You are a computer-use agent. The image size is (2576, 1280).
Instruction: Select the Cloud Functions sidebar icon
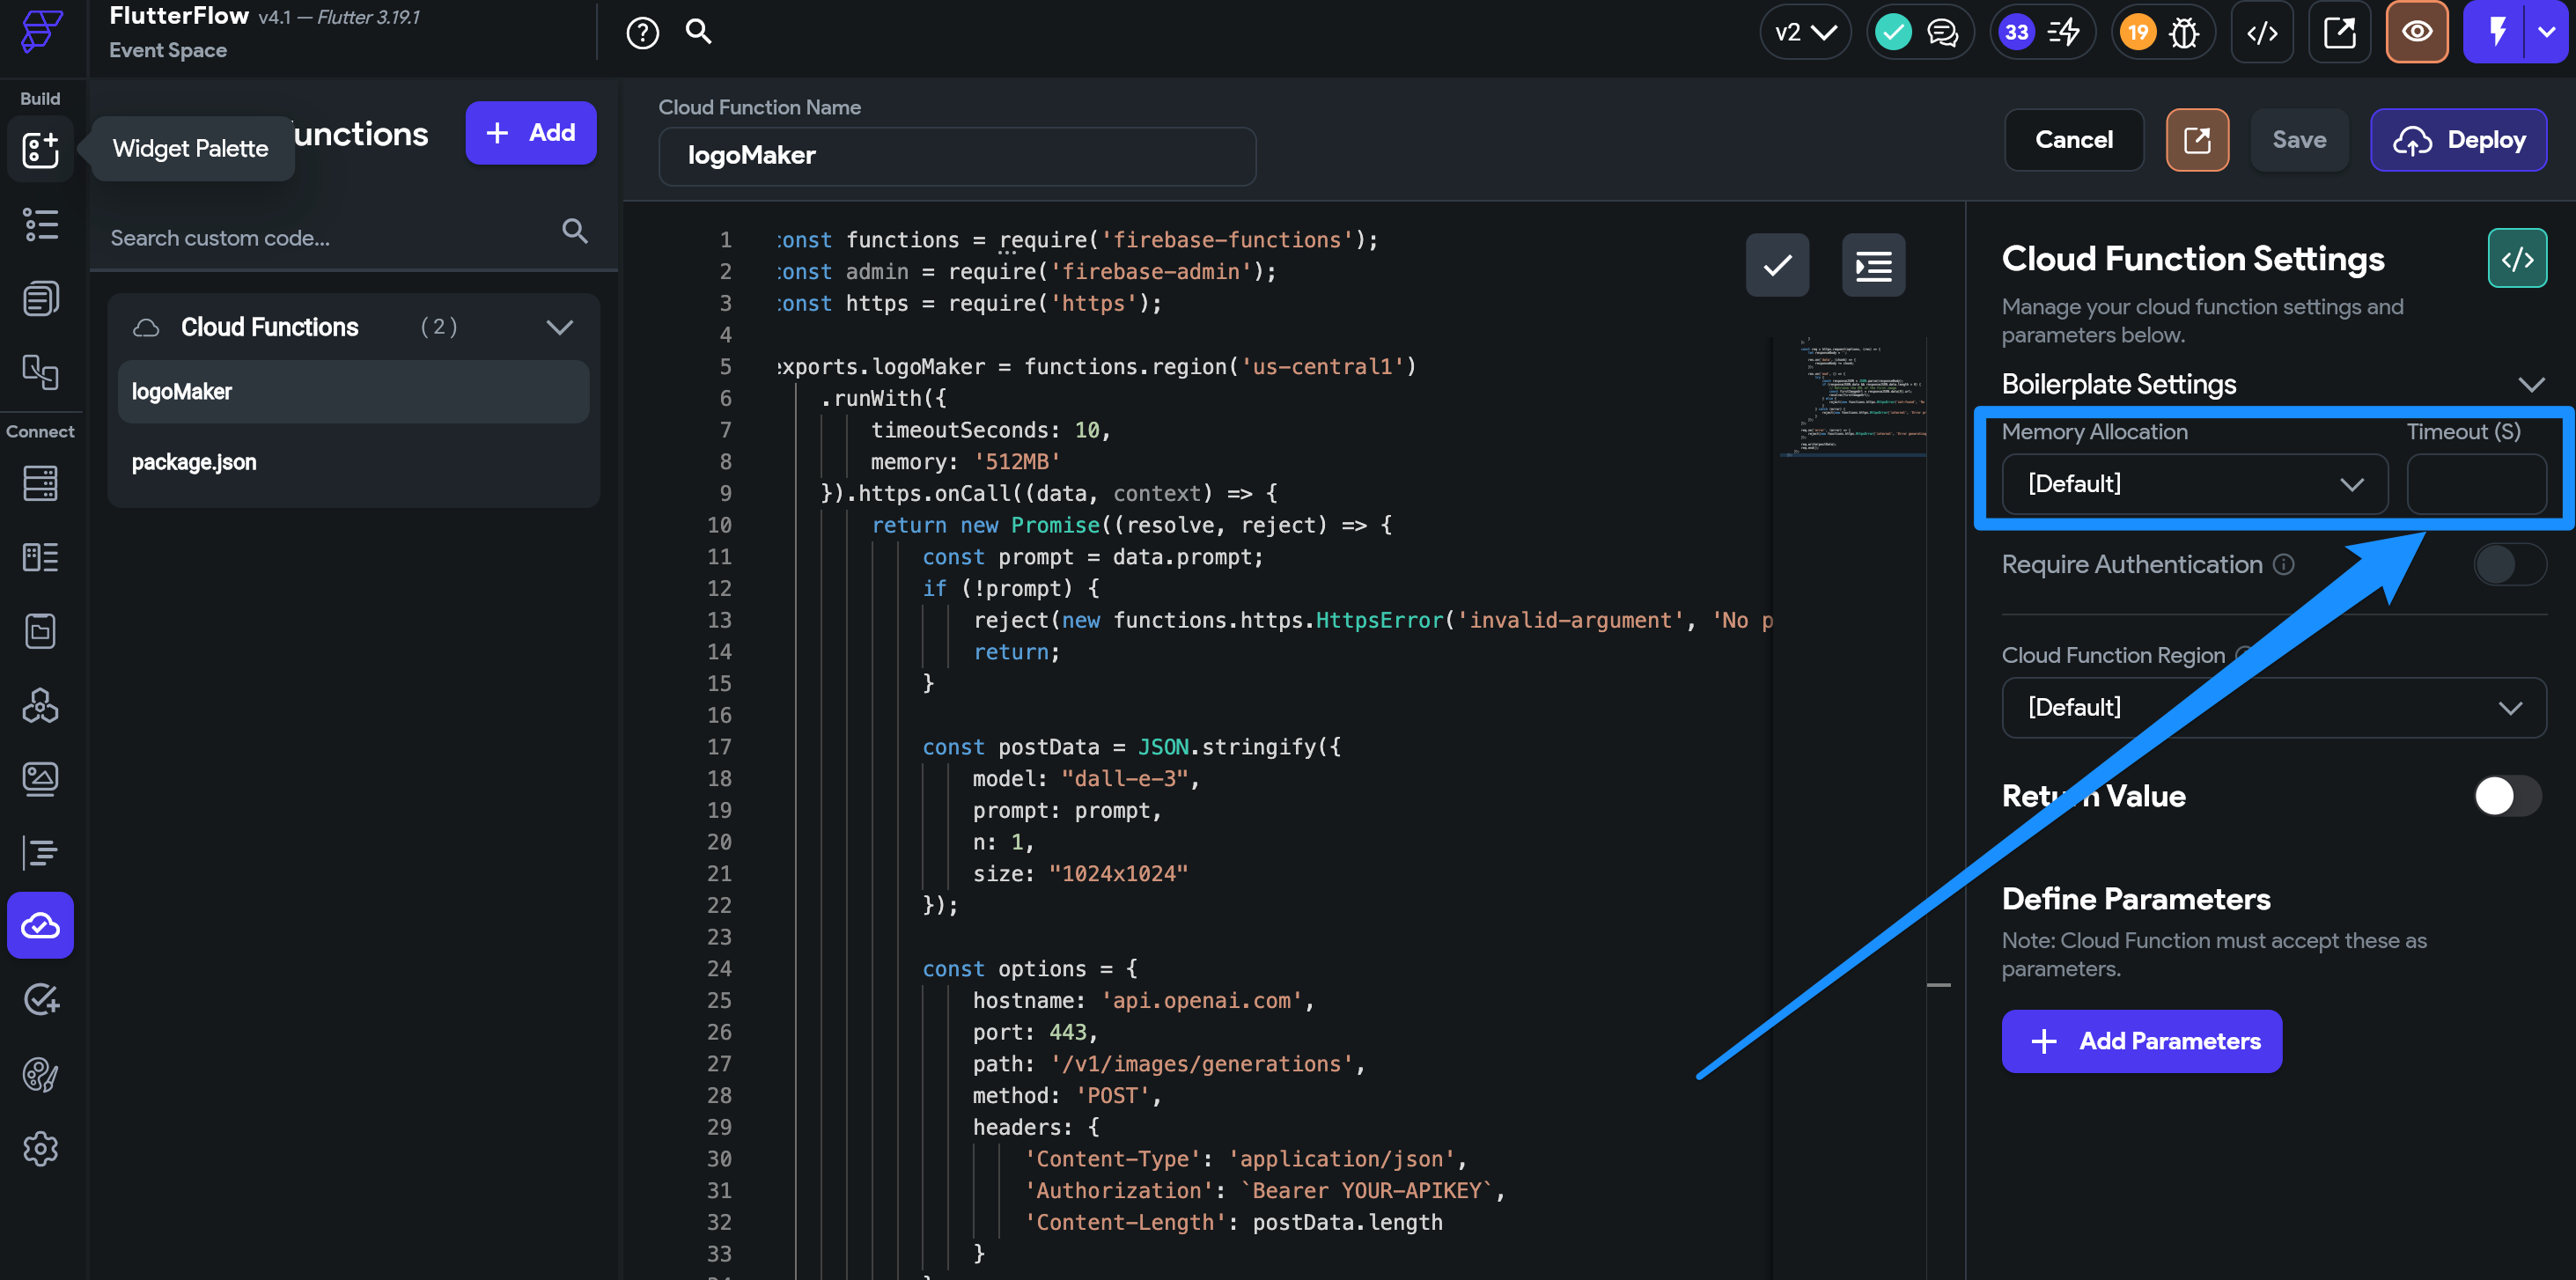[x=41, y=926]
